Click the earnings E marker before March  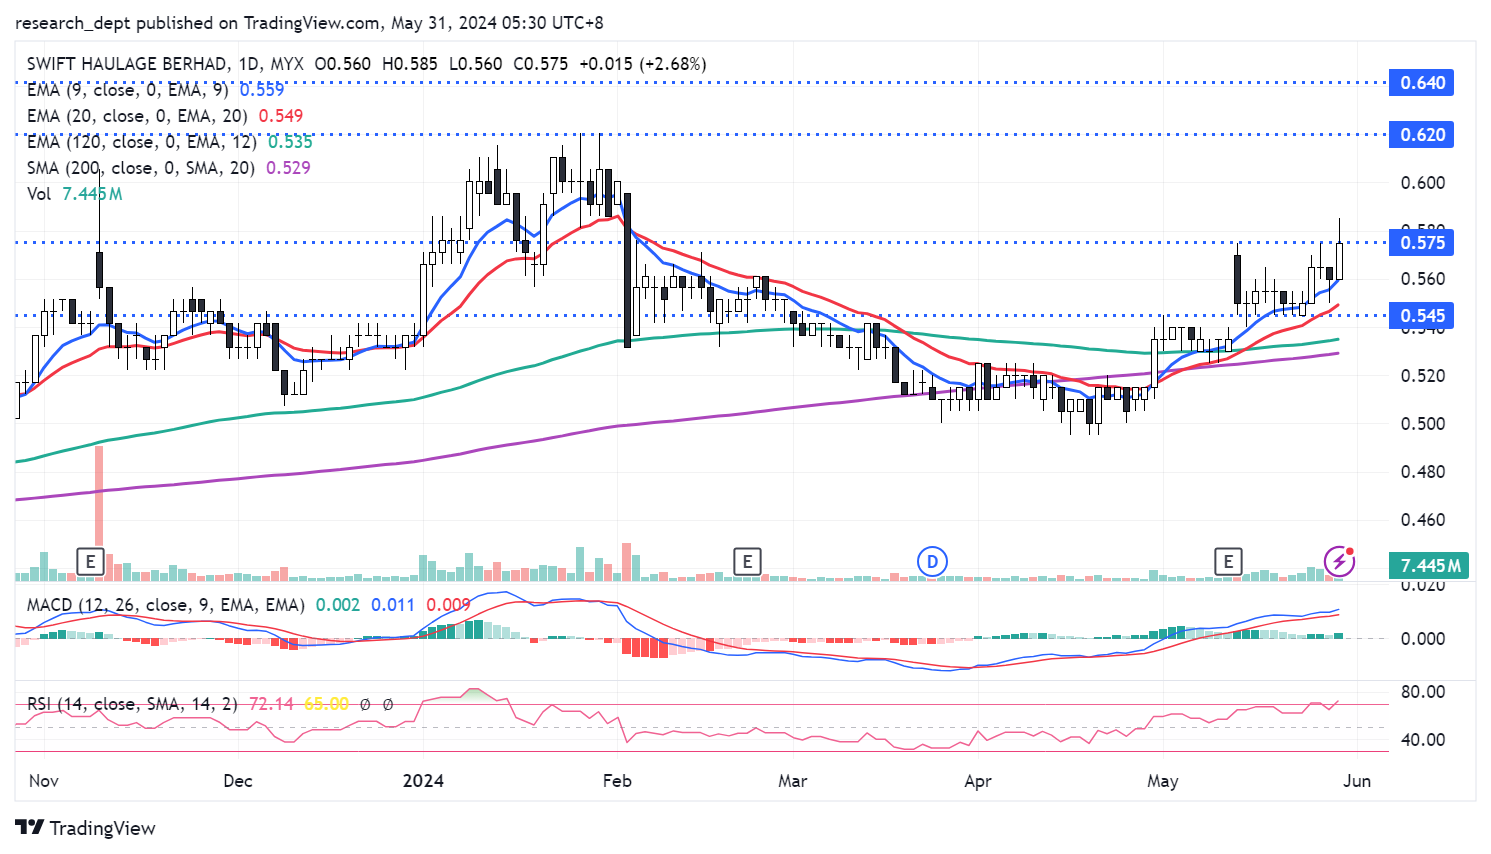coord(747,562)
